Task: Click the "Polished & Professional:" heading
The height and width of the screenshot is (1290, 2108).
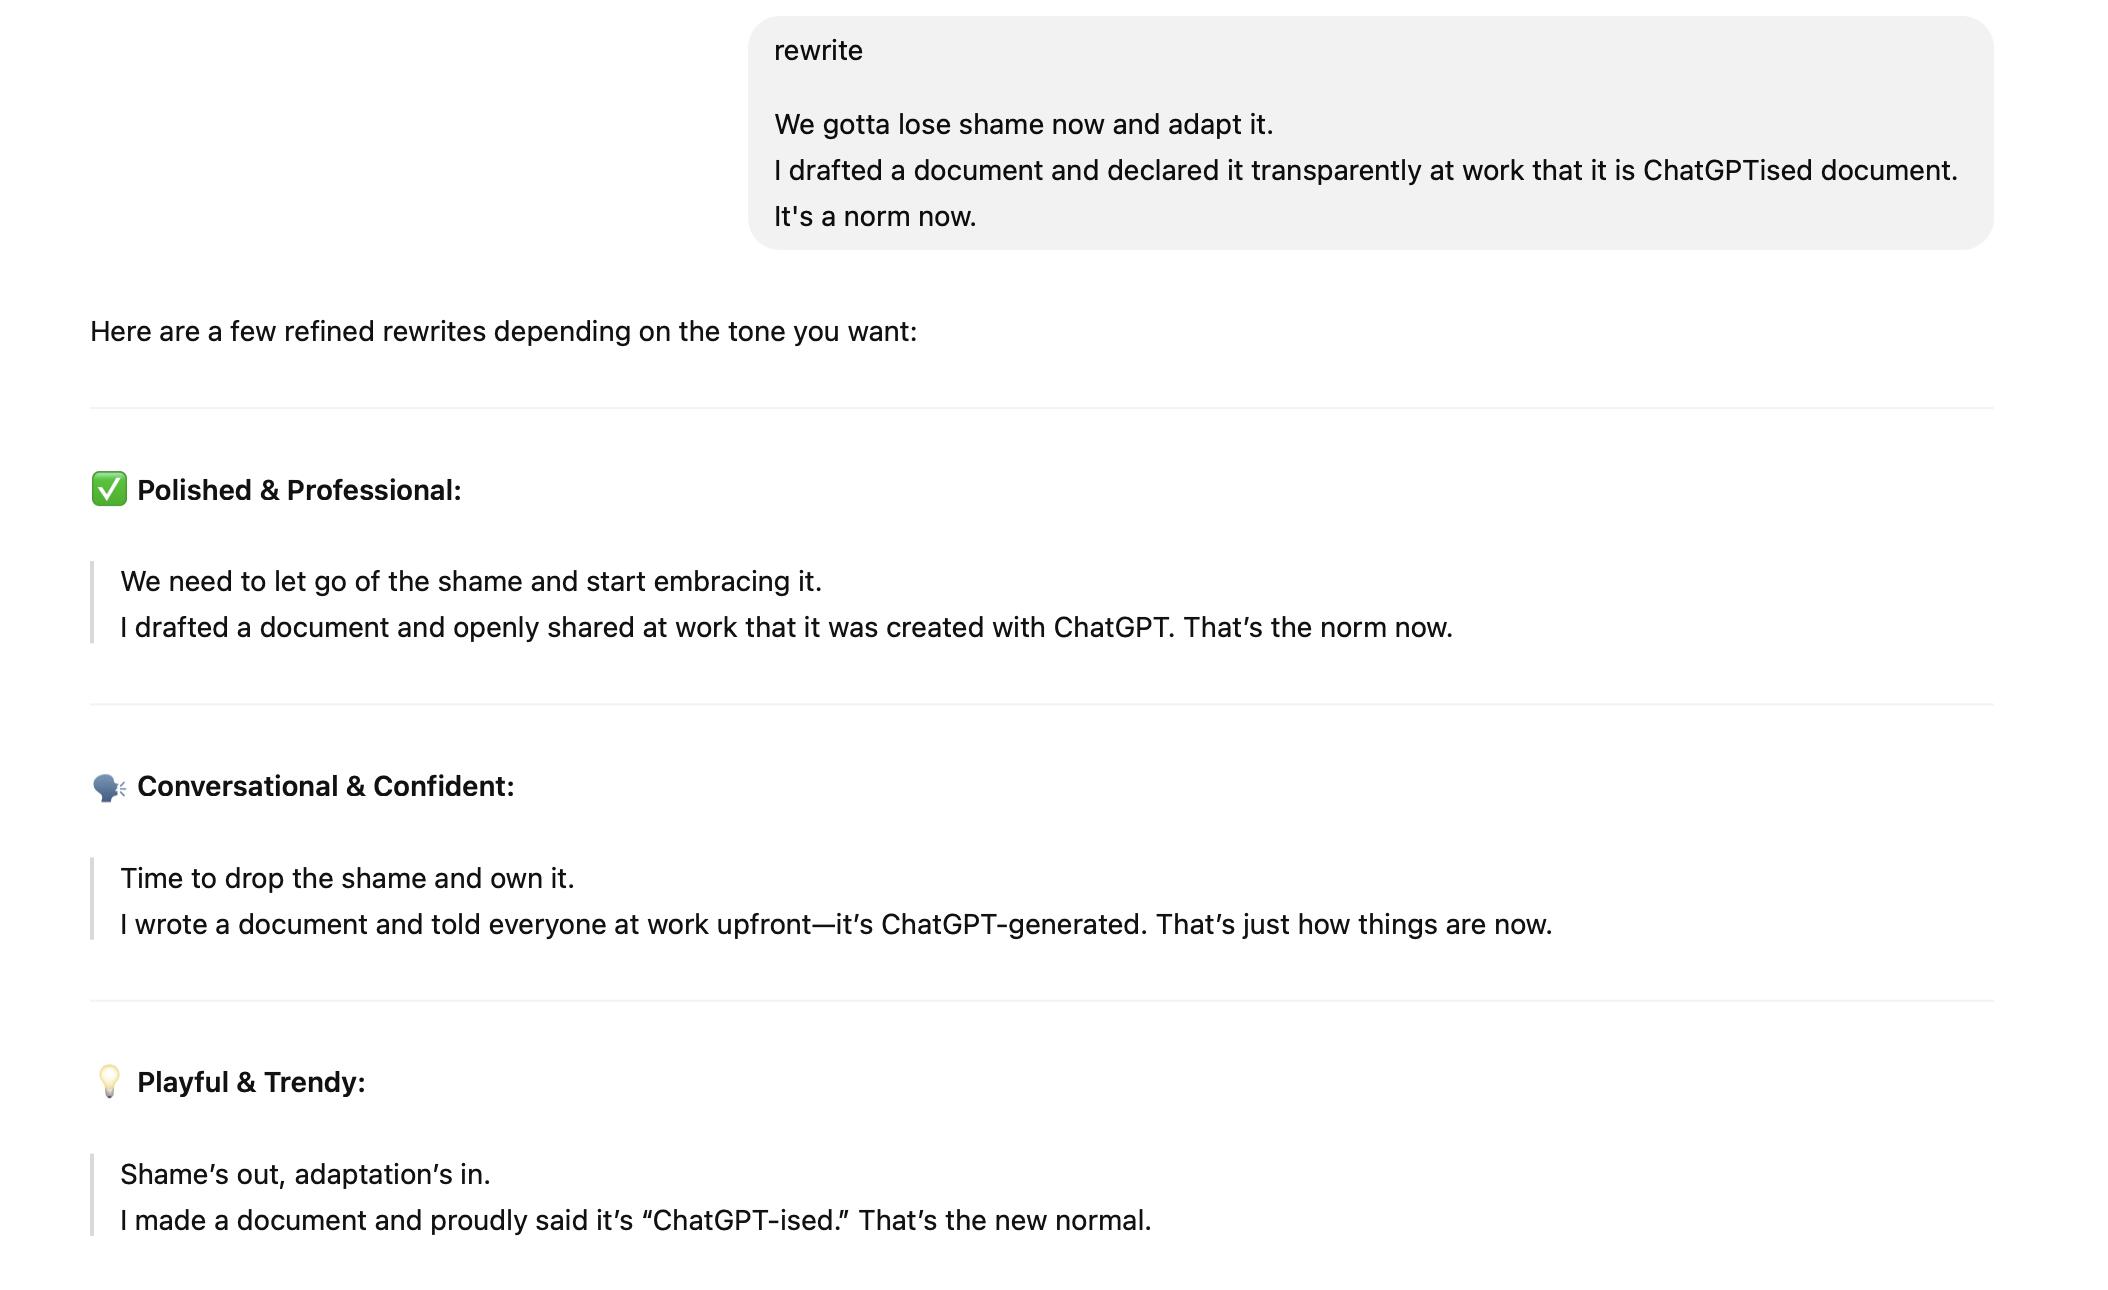Action: pyautogui.click(x=299, y=490)
